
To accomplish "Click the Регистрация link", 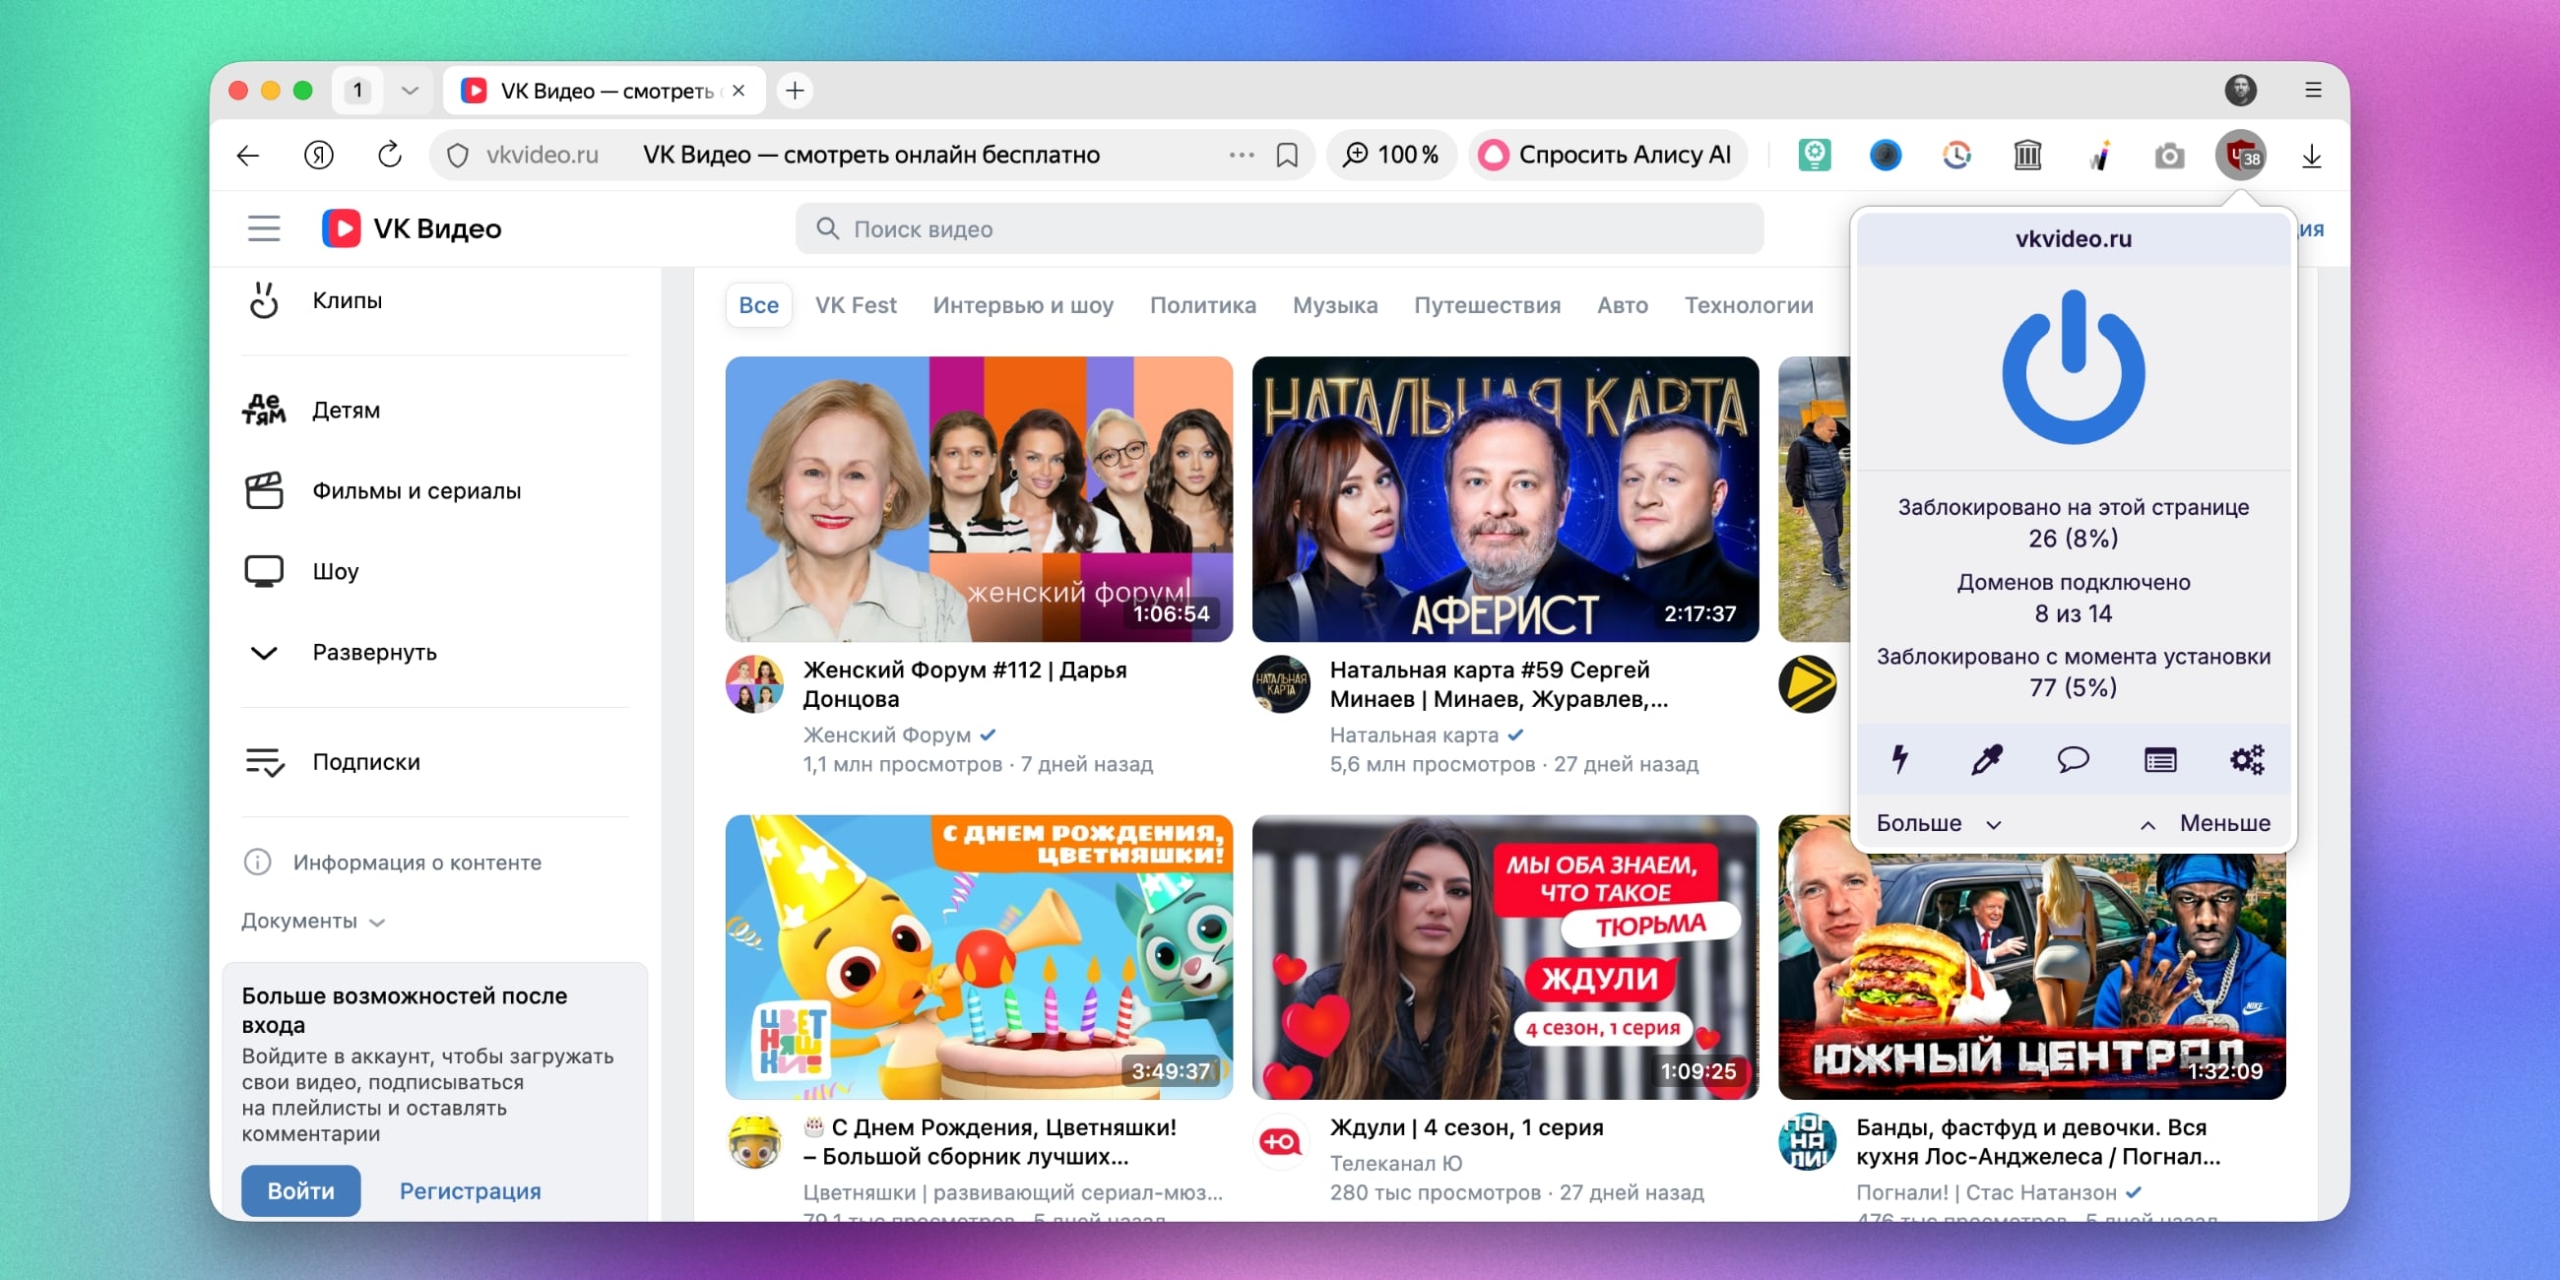I will coord(470,1191).
